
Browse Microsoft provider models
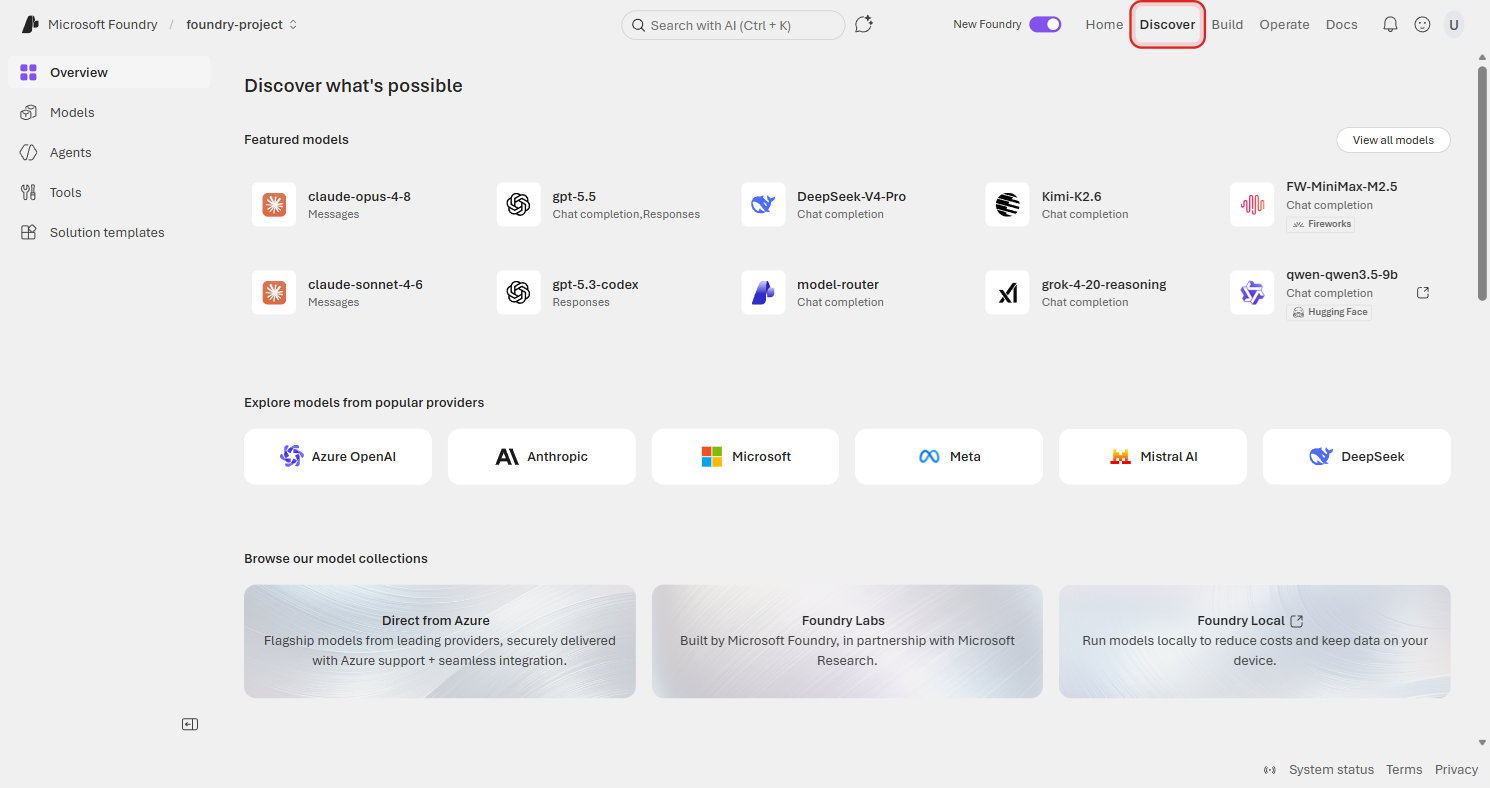pos(745,457)
